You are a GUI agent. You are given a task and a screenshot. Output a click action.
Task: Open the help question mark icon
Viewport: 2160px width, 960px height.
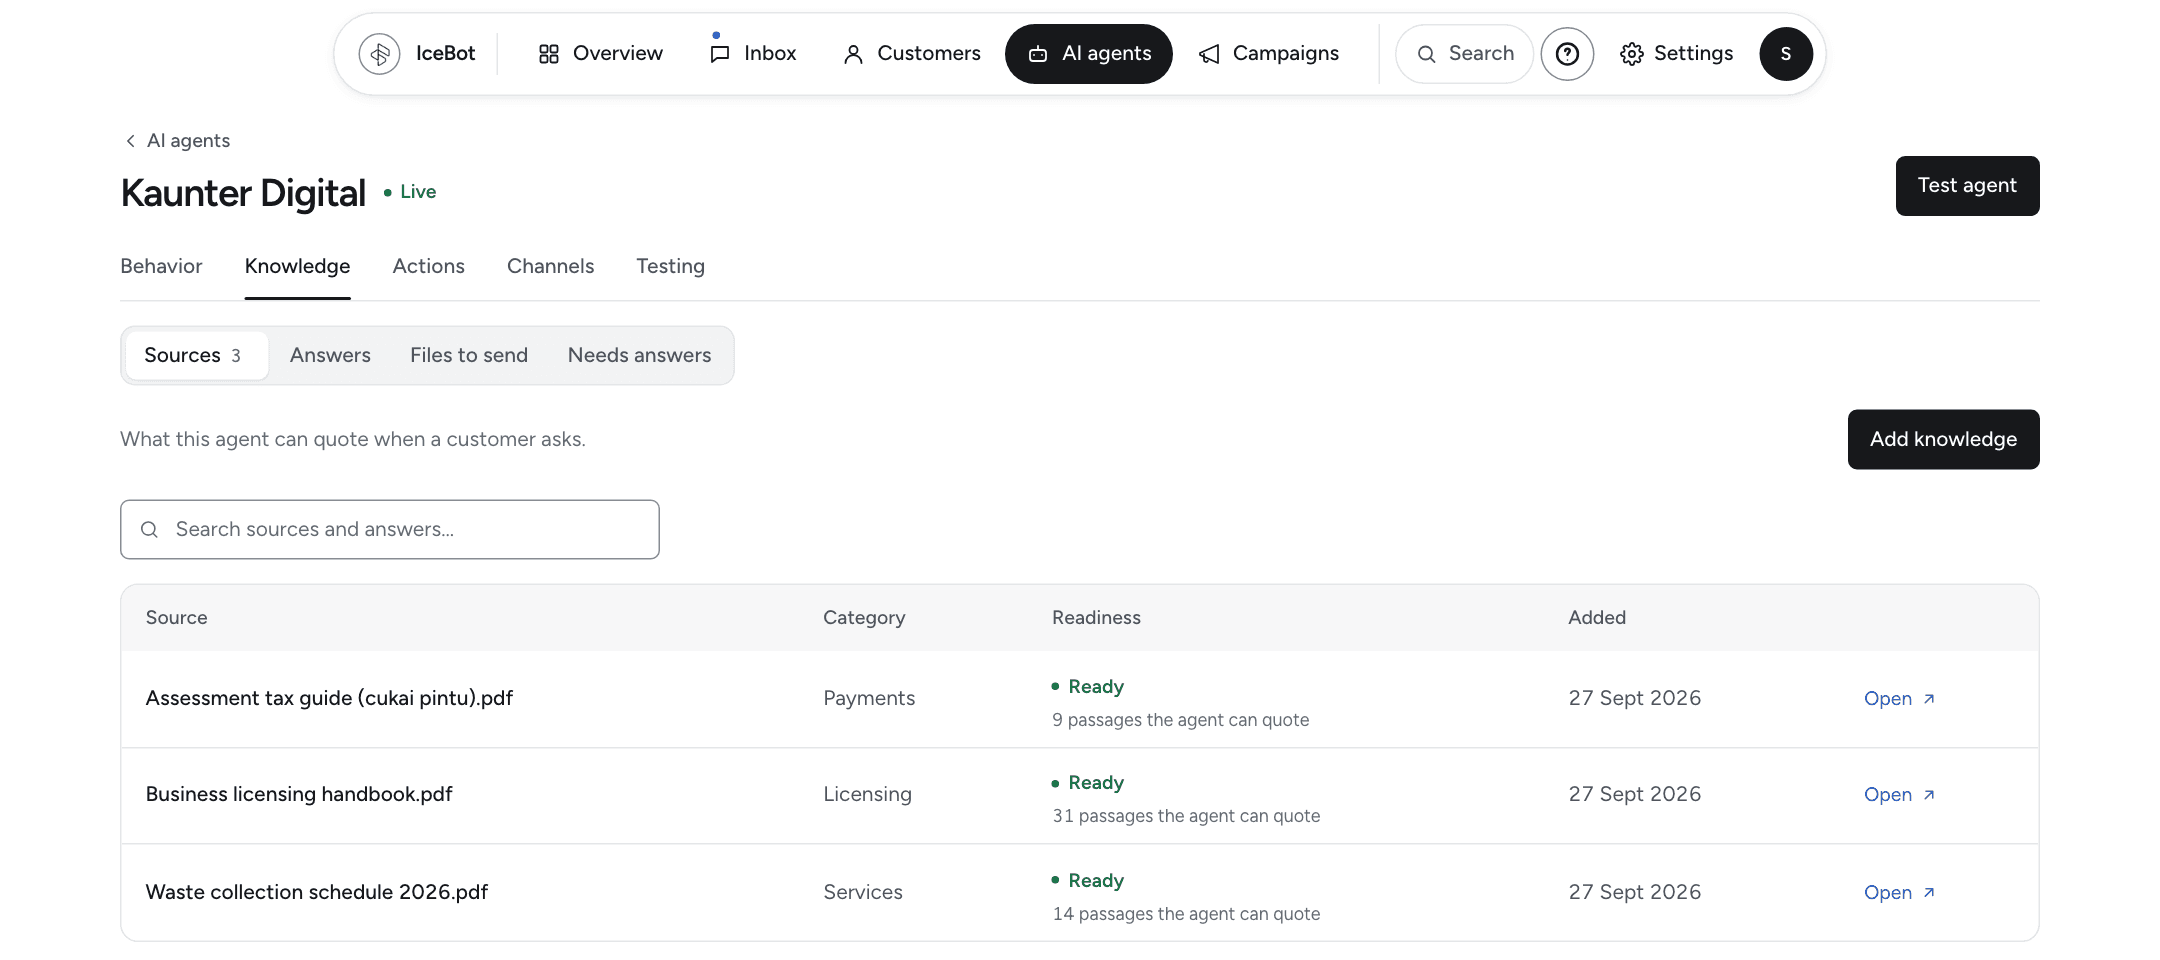coord(1567,54)
